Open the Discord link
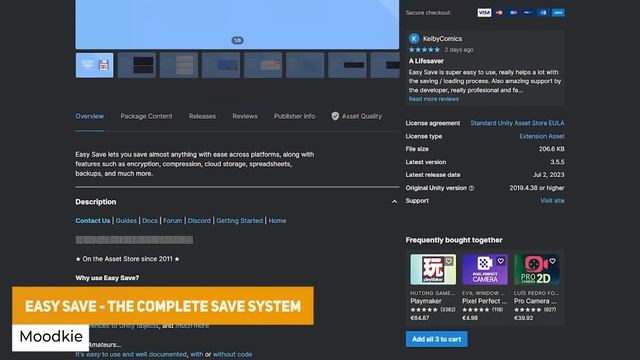Screen dimensions: 640x360 click(199, 220)
